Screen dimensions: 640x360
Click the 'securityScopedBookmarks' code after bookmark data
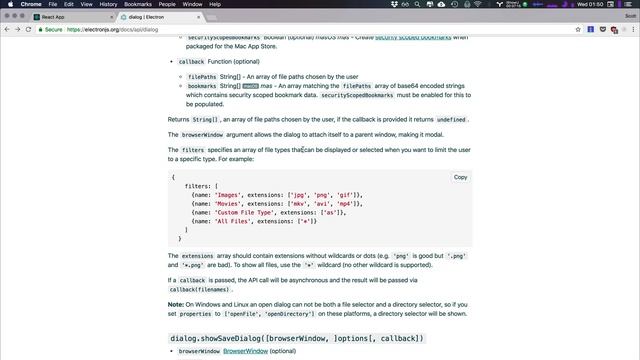click(357, 95)
